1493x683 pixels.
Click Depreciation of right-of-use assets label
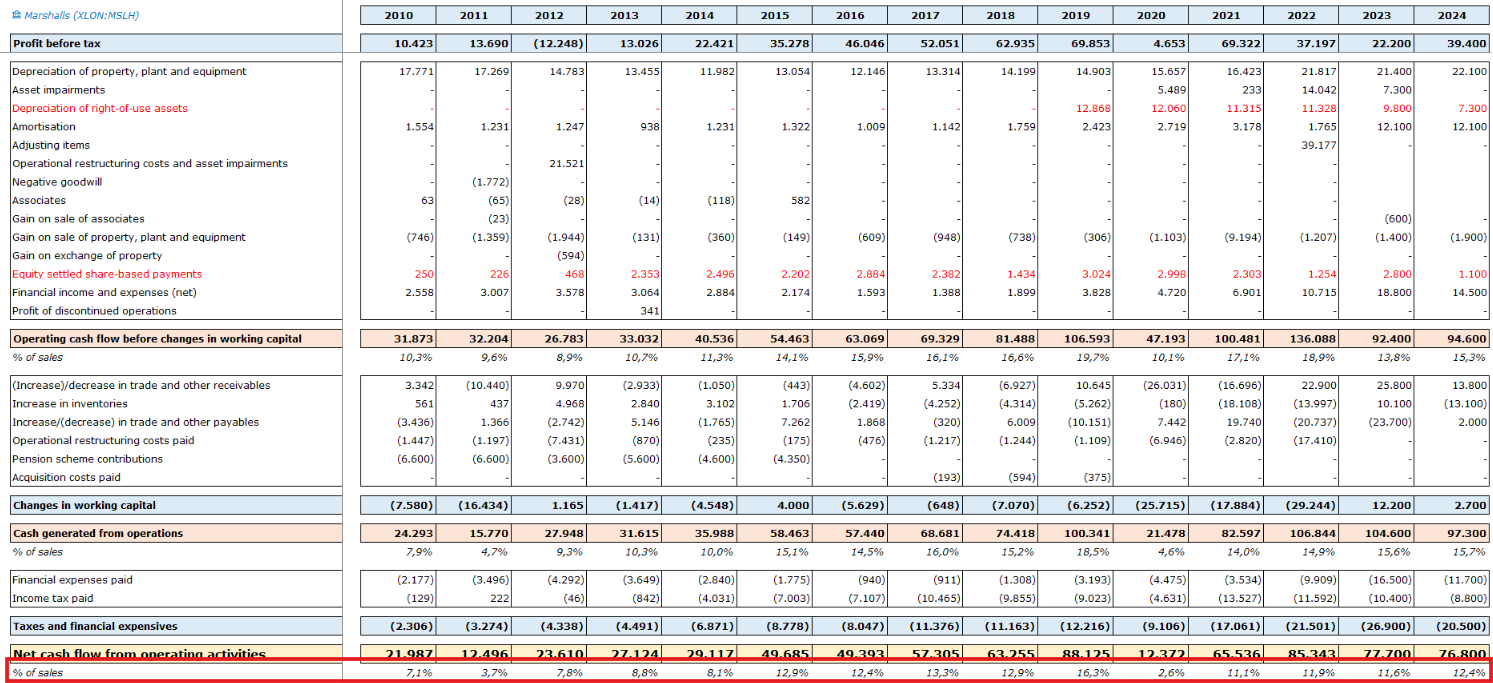(x=100, y=108)
